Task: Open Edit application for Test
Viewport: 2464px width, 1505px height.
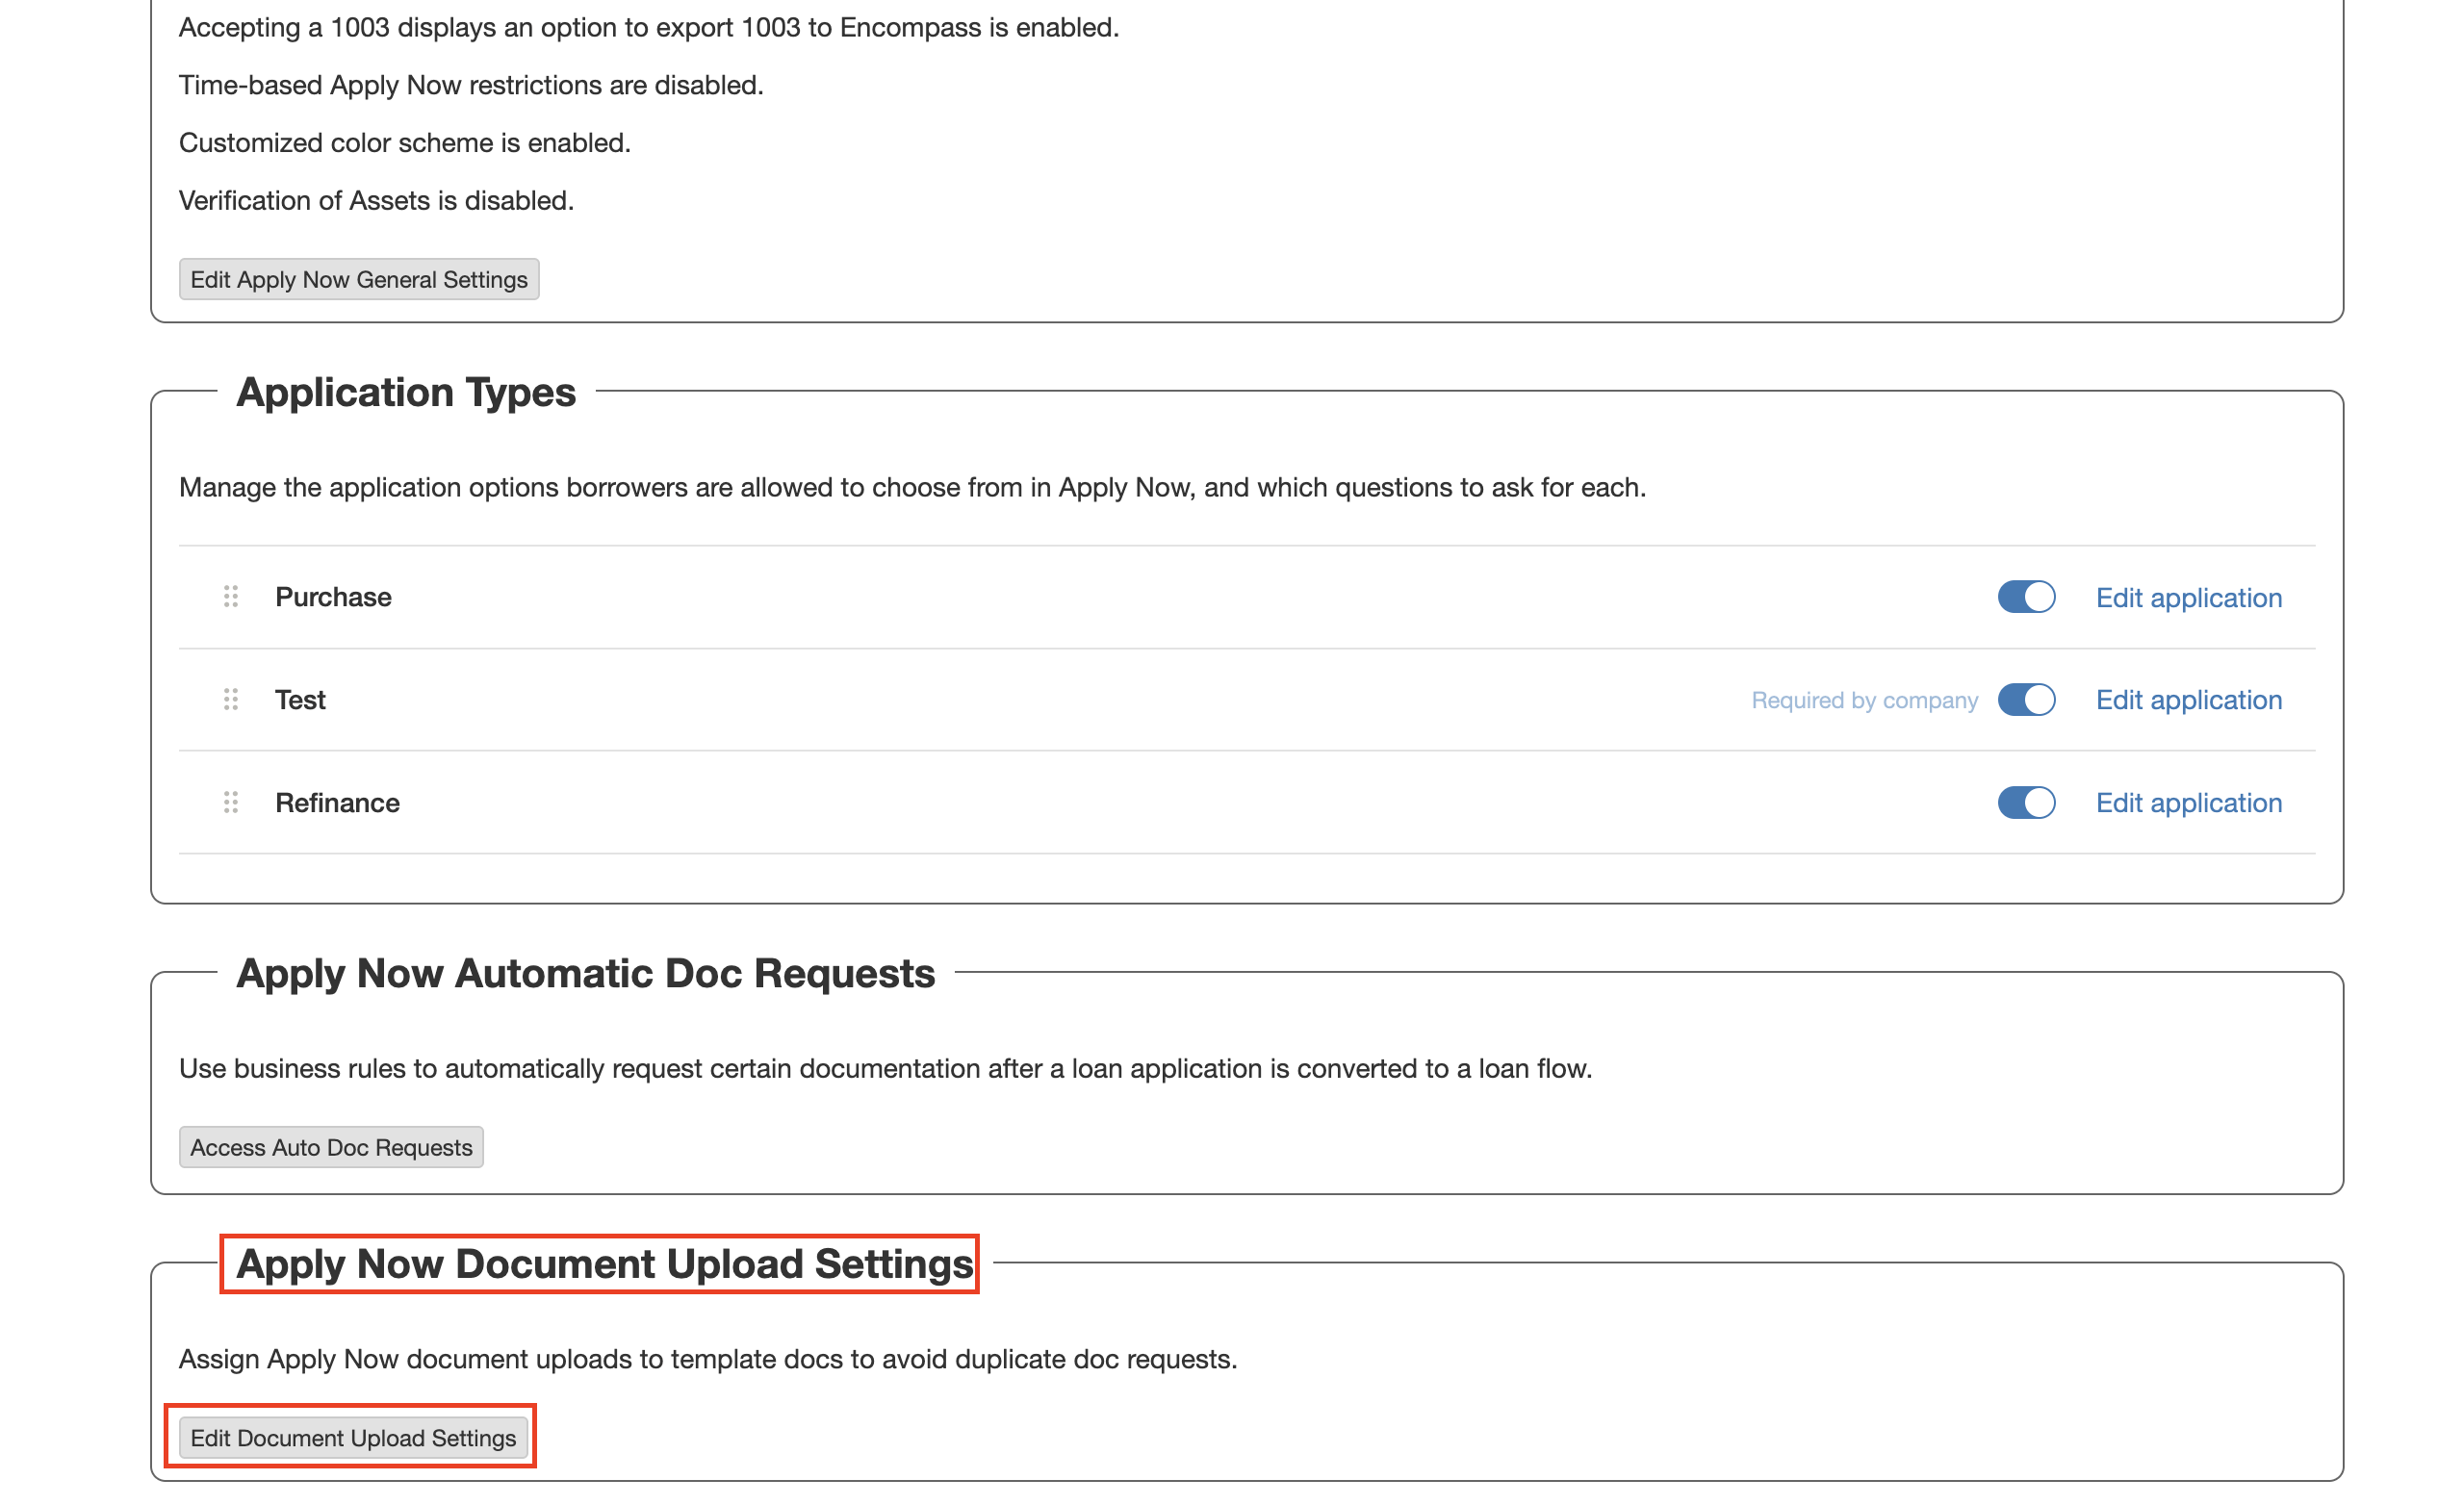Action: tap(2188, 700)
